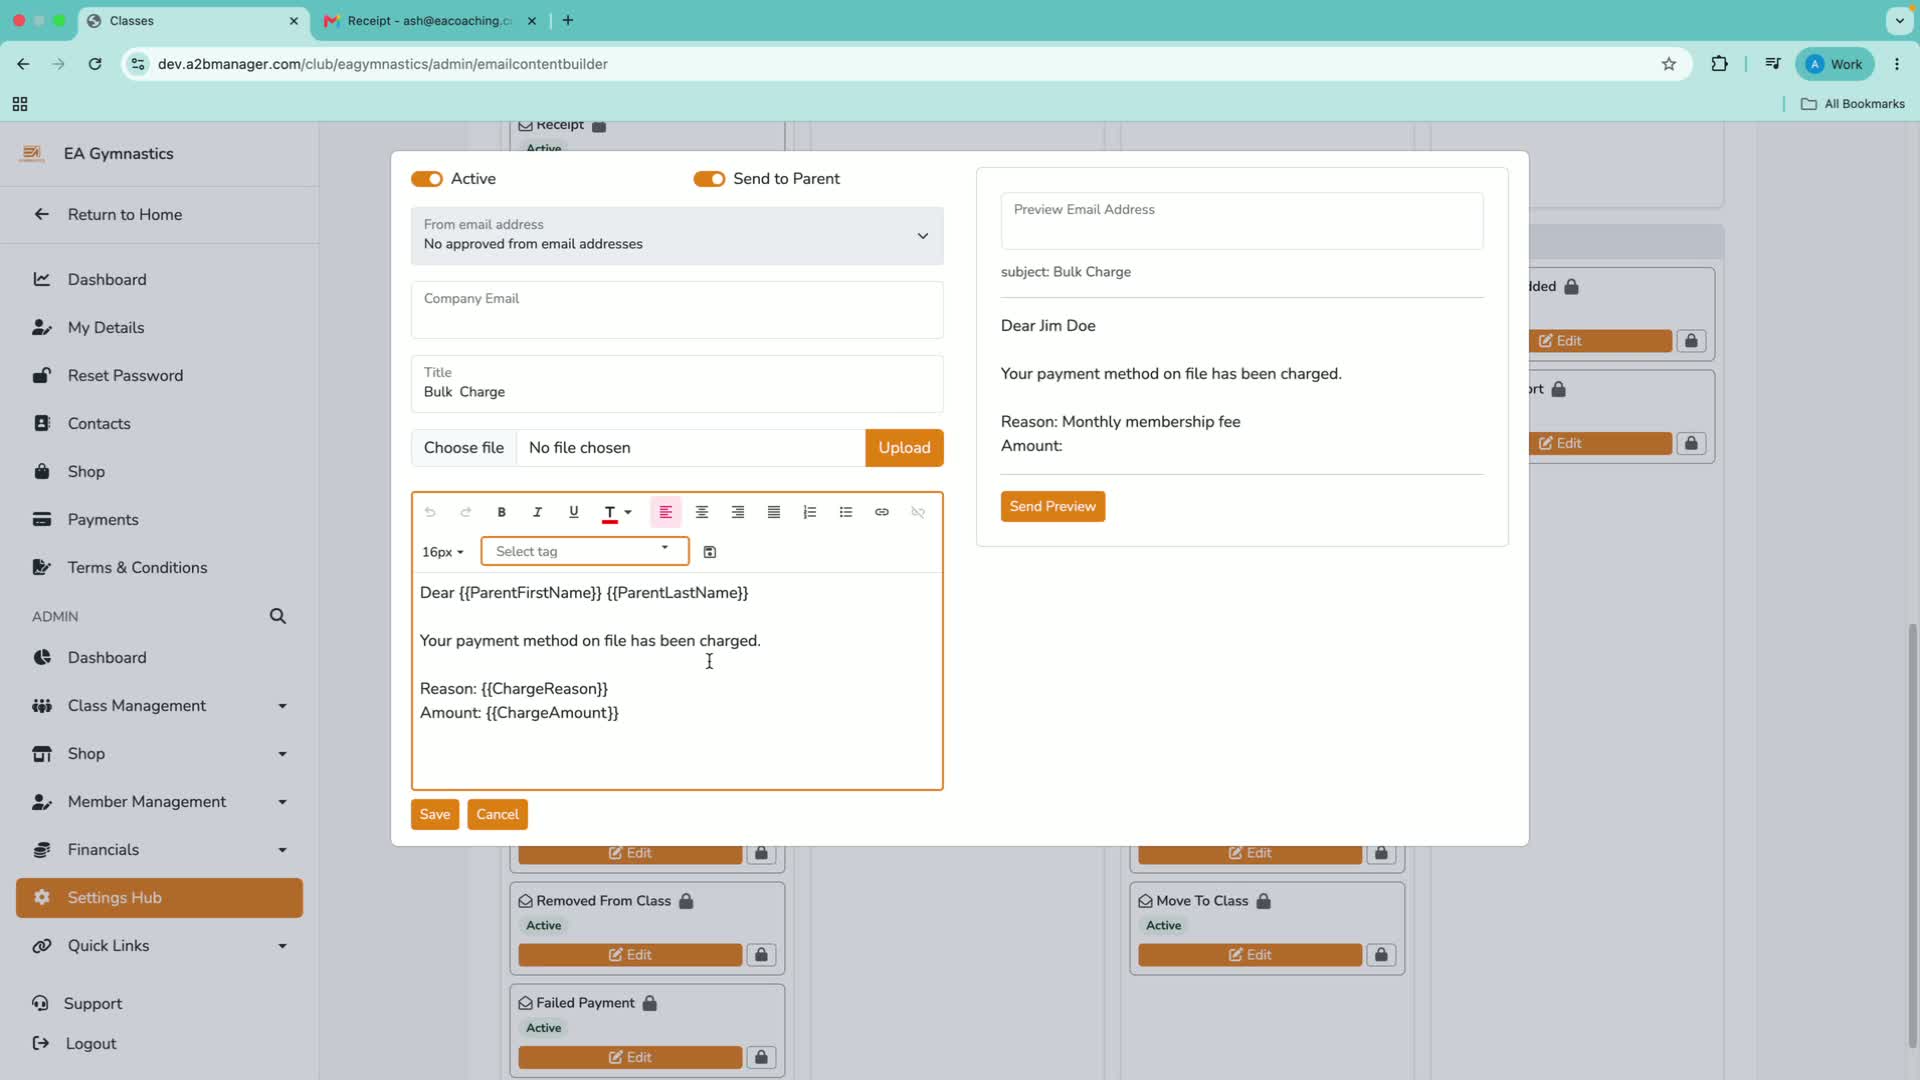Justify the email body text
The image size is (1920, 1080).
(774, 512)
